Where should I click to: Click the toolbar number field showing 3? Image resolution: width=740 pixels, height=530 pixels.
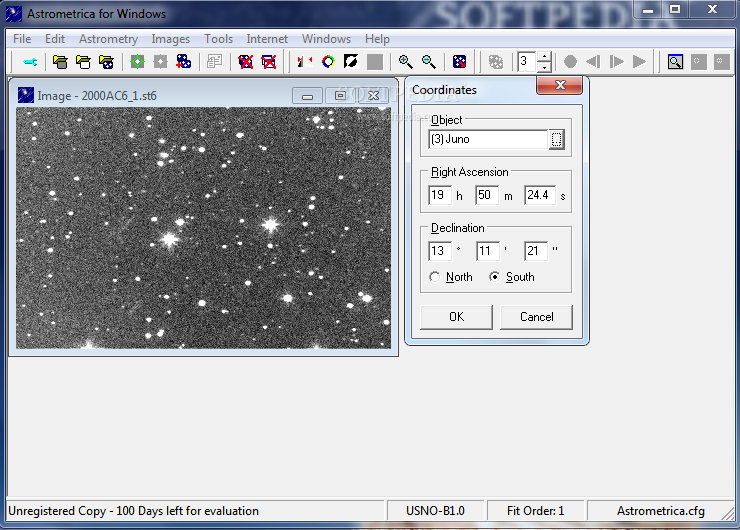point(527,62)
